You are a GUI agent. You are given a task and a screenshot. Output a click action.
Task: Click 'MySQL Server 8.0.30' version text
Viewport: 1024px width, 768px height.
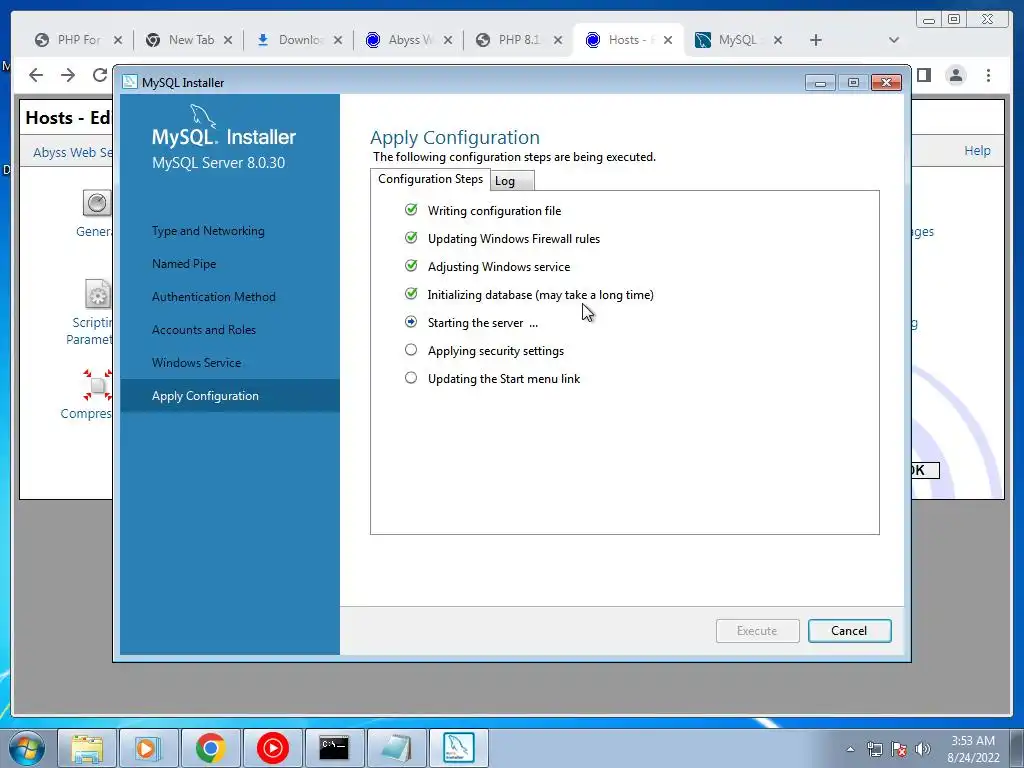[x=218, y=163]
